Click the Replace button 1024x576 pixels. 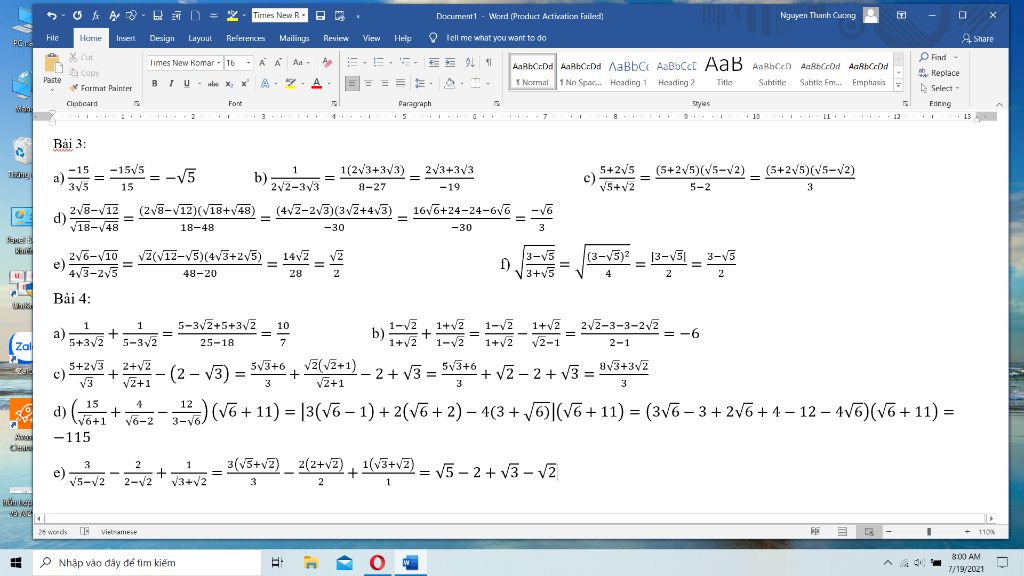(x=939, y=73)
